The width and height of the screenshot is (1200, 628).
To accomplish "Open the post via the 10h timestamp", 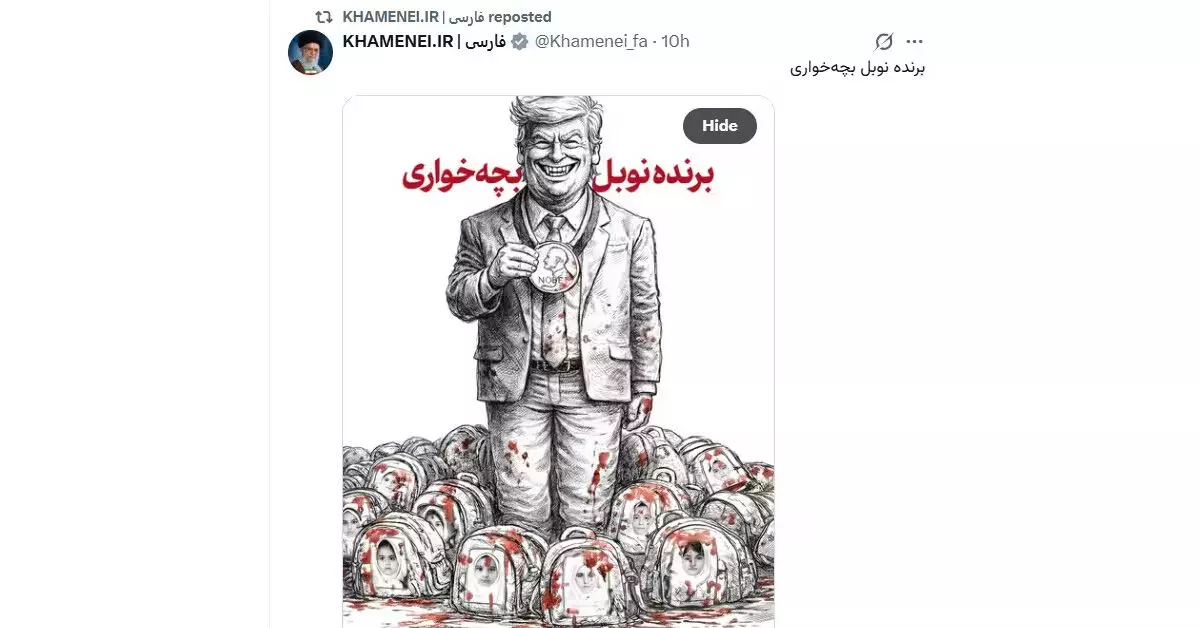I will point(676,41).
